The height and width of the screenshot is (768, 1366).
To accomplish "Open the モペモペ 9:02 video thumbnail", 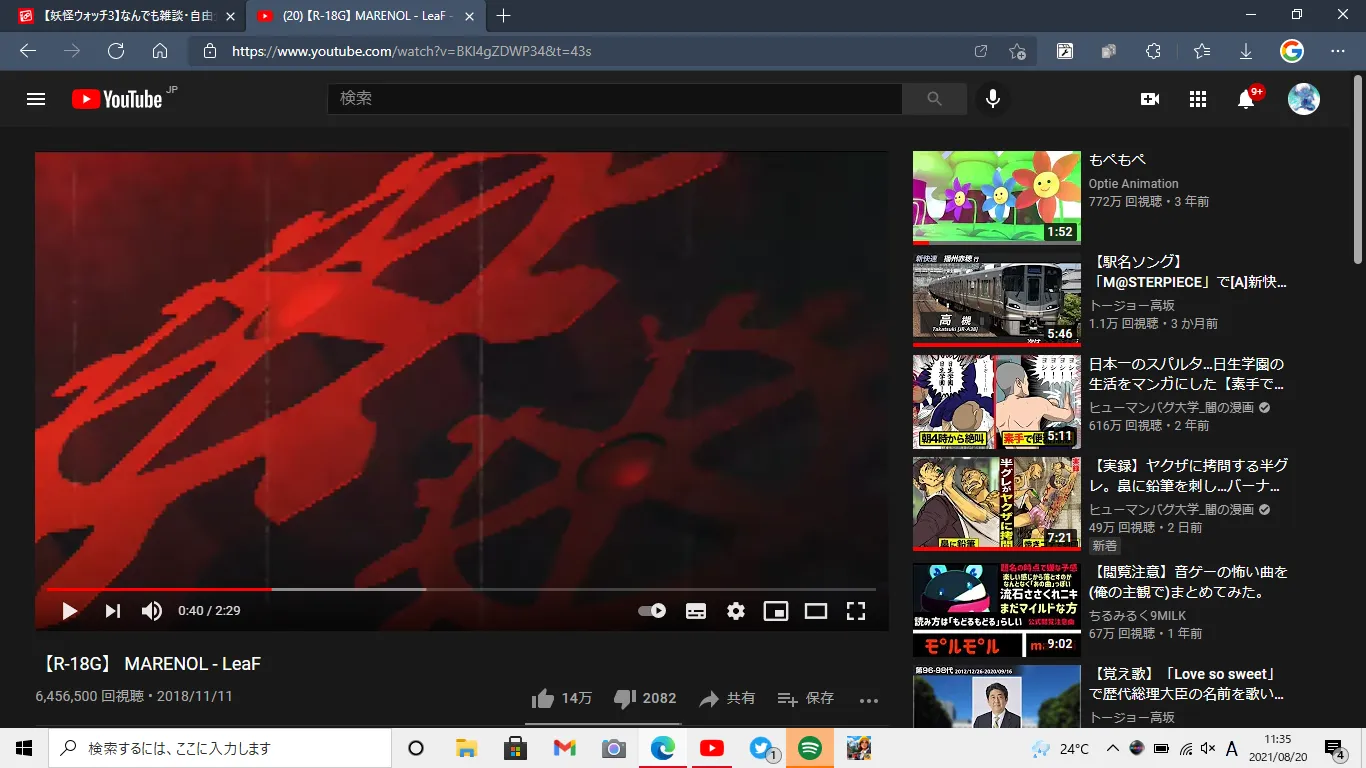I will click(997, 610).
